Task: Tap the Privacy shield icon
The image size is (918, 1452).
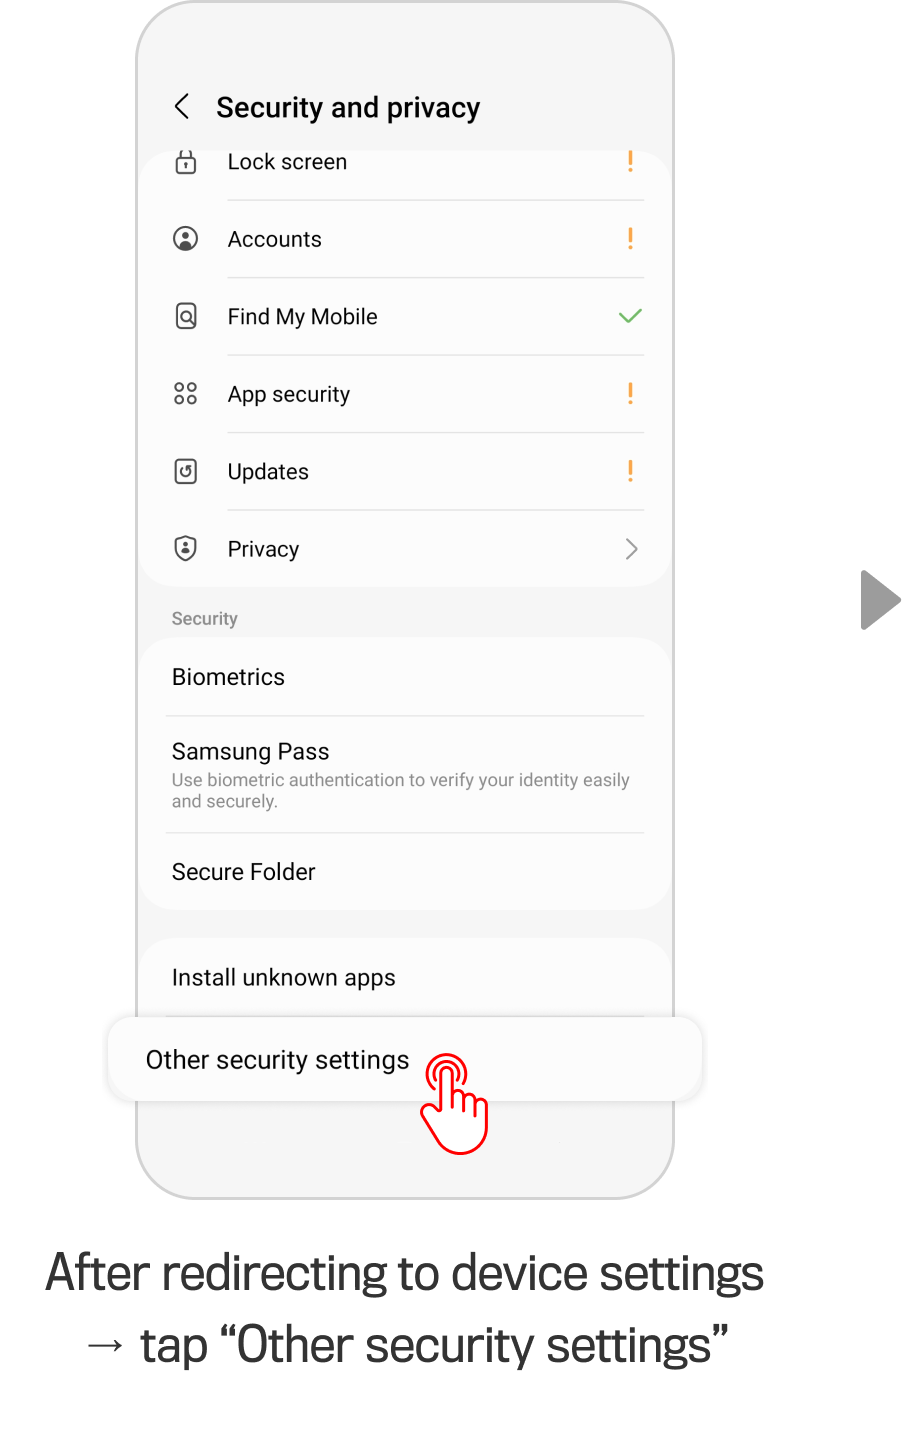Action: [186, 548]
